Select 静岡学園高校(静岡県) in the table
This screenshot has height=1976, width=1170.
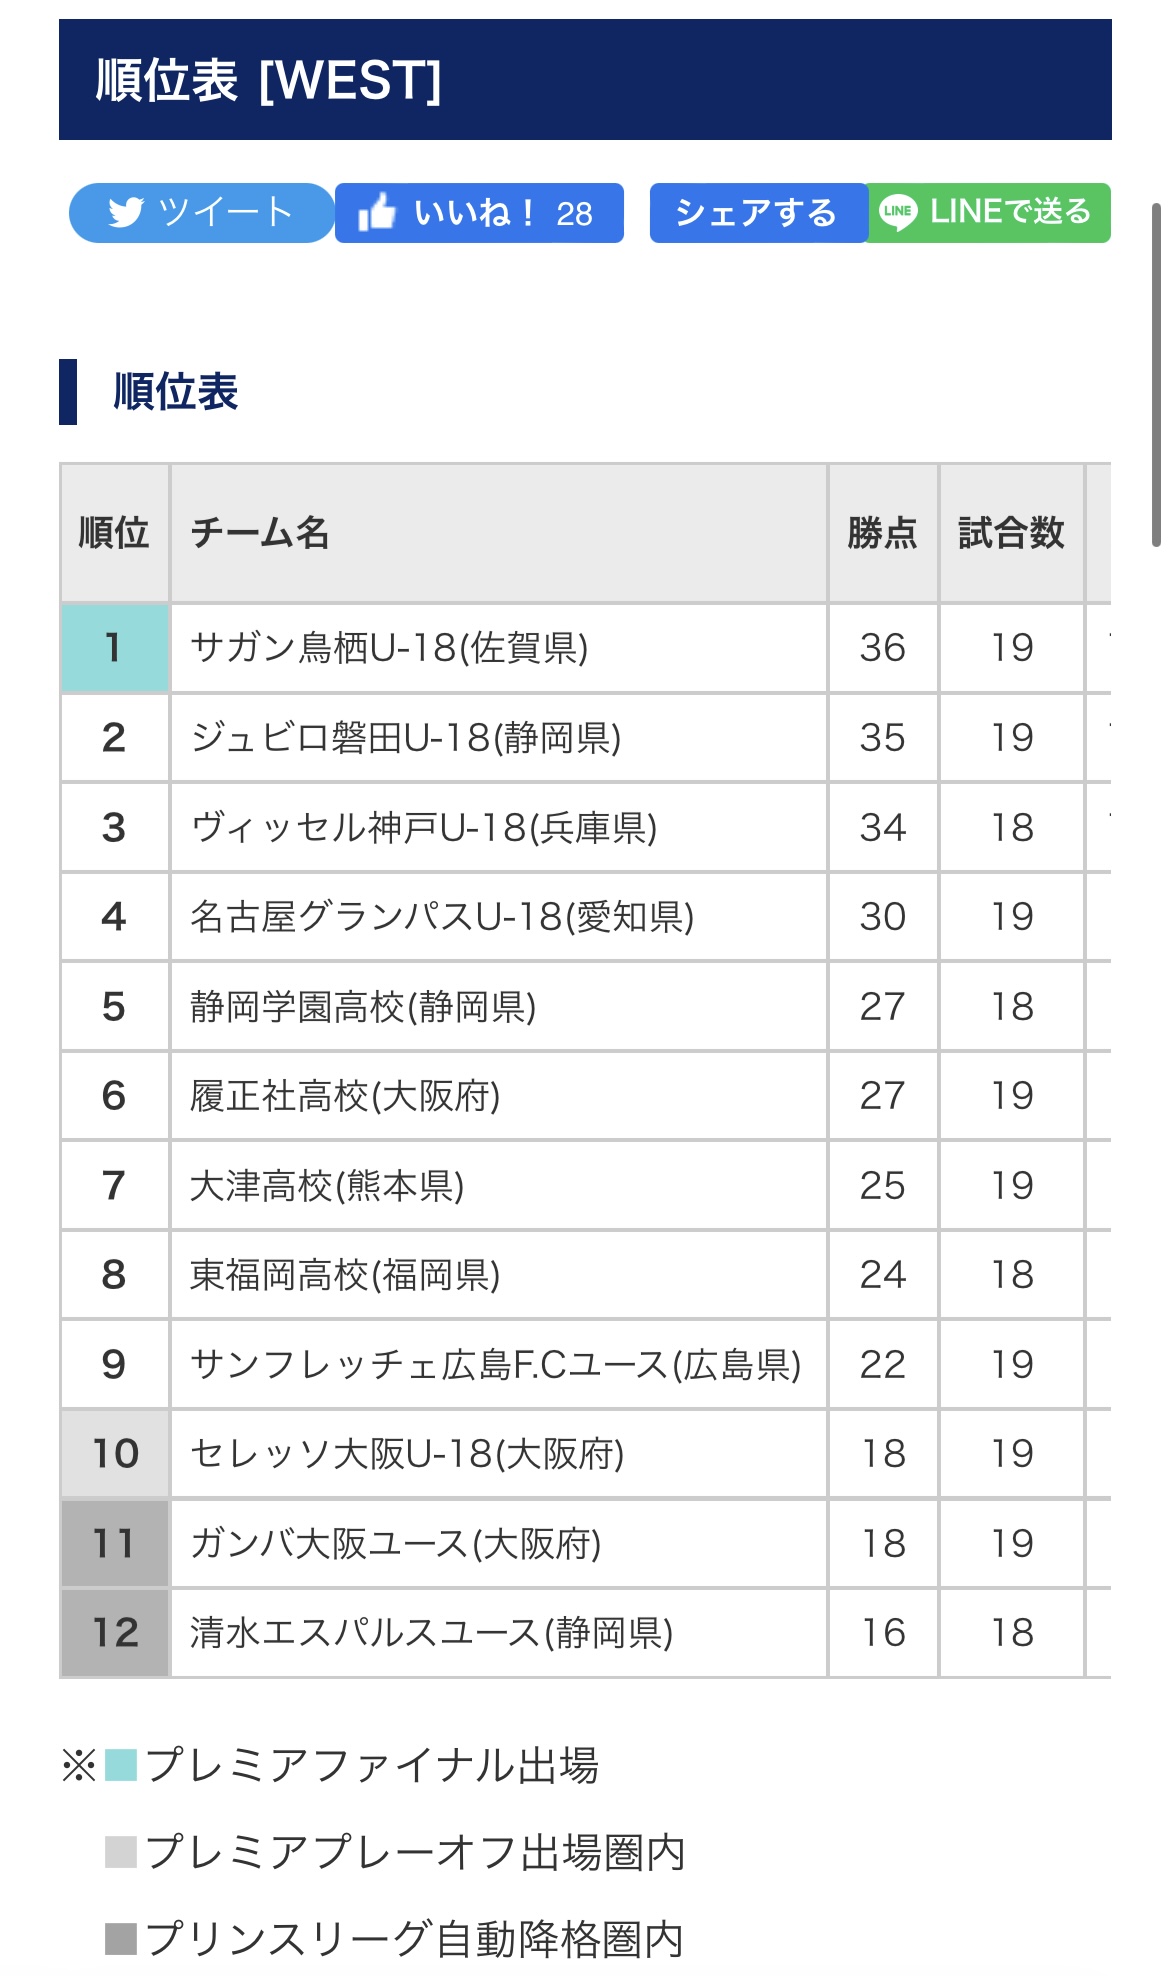(363, 1006)
